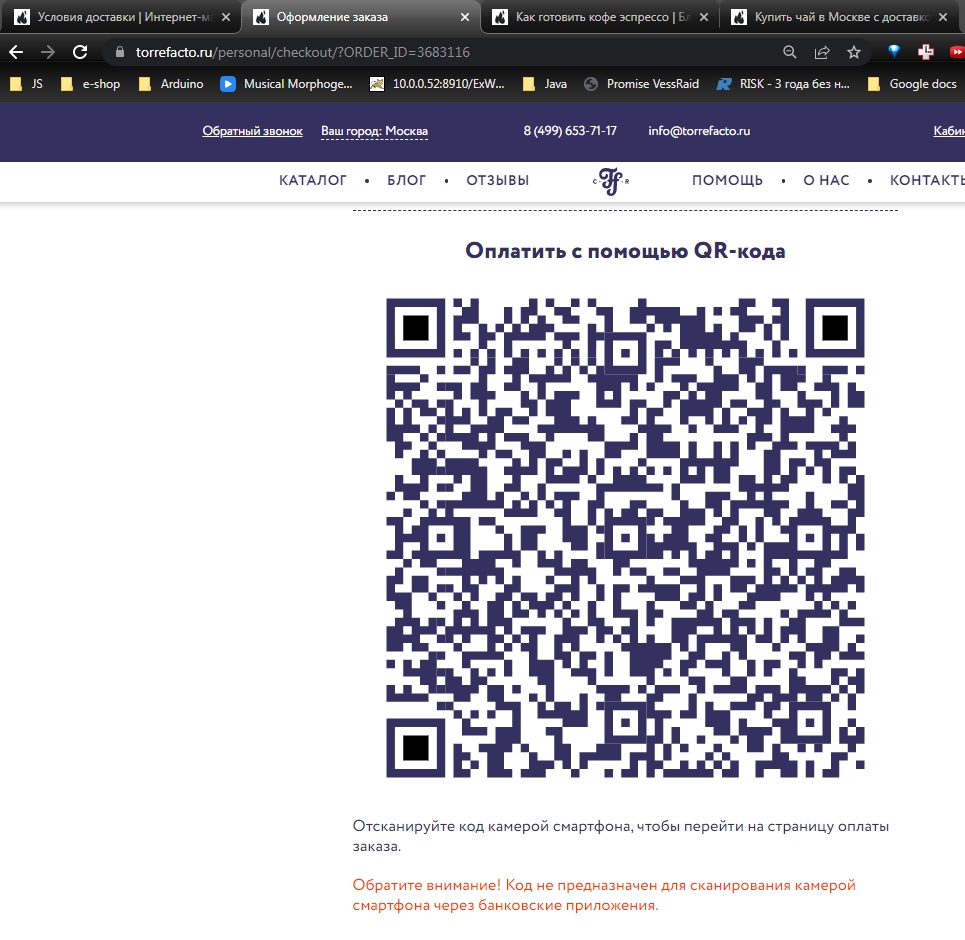The height and width of the screenshot is (940, 965).
Task: Close the 'Оформление заказа' tab
Action: click(x=465, y=18)
